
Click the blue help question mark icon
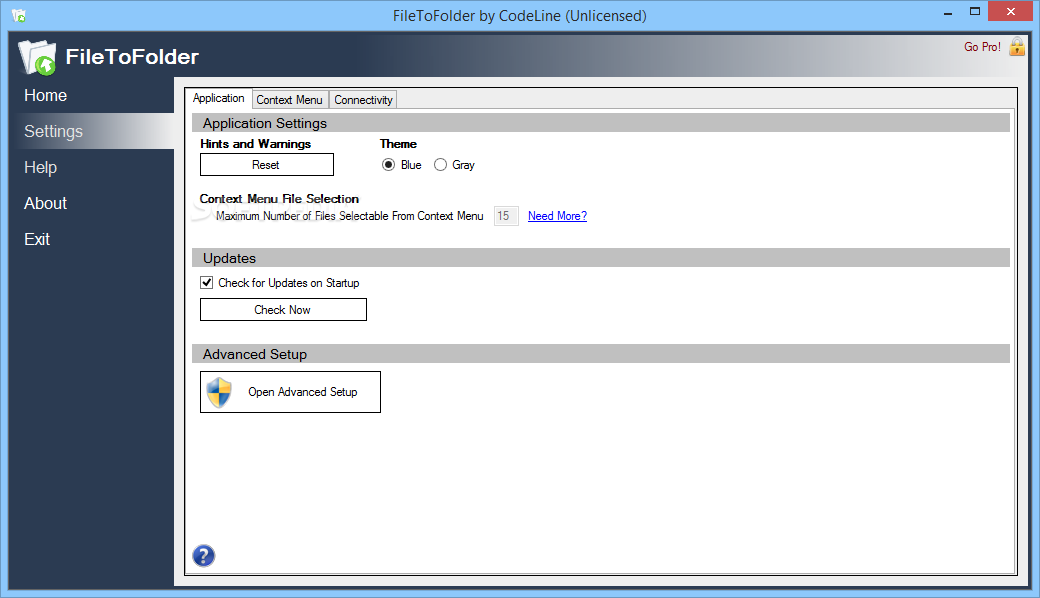tap(204, 556)
